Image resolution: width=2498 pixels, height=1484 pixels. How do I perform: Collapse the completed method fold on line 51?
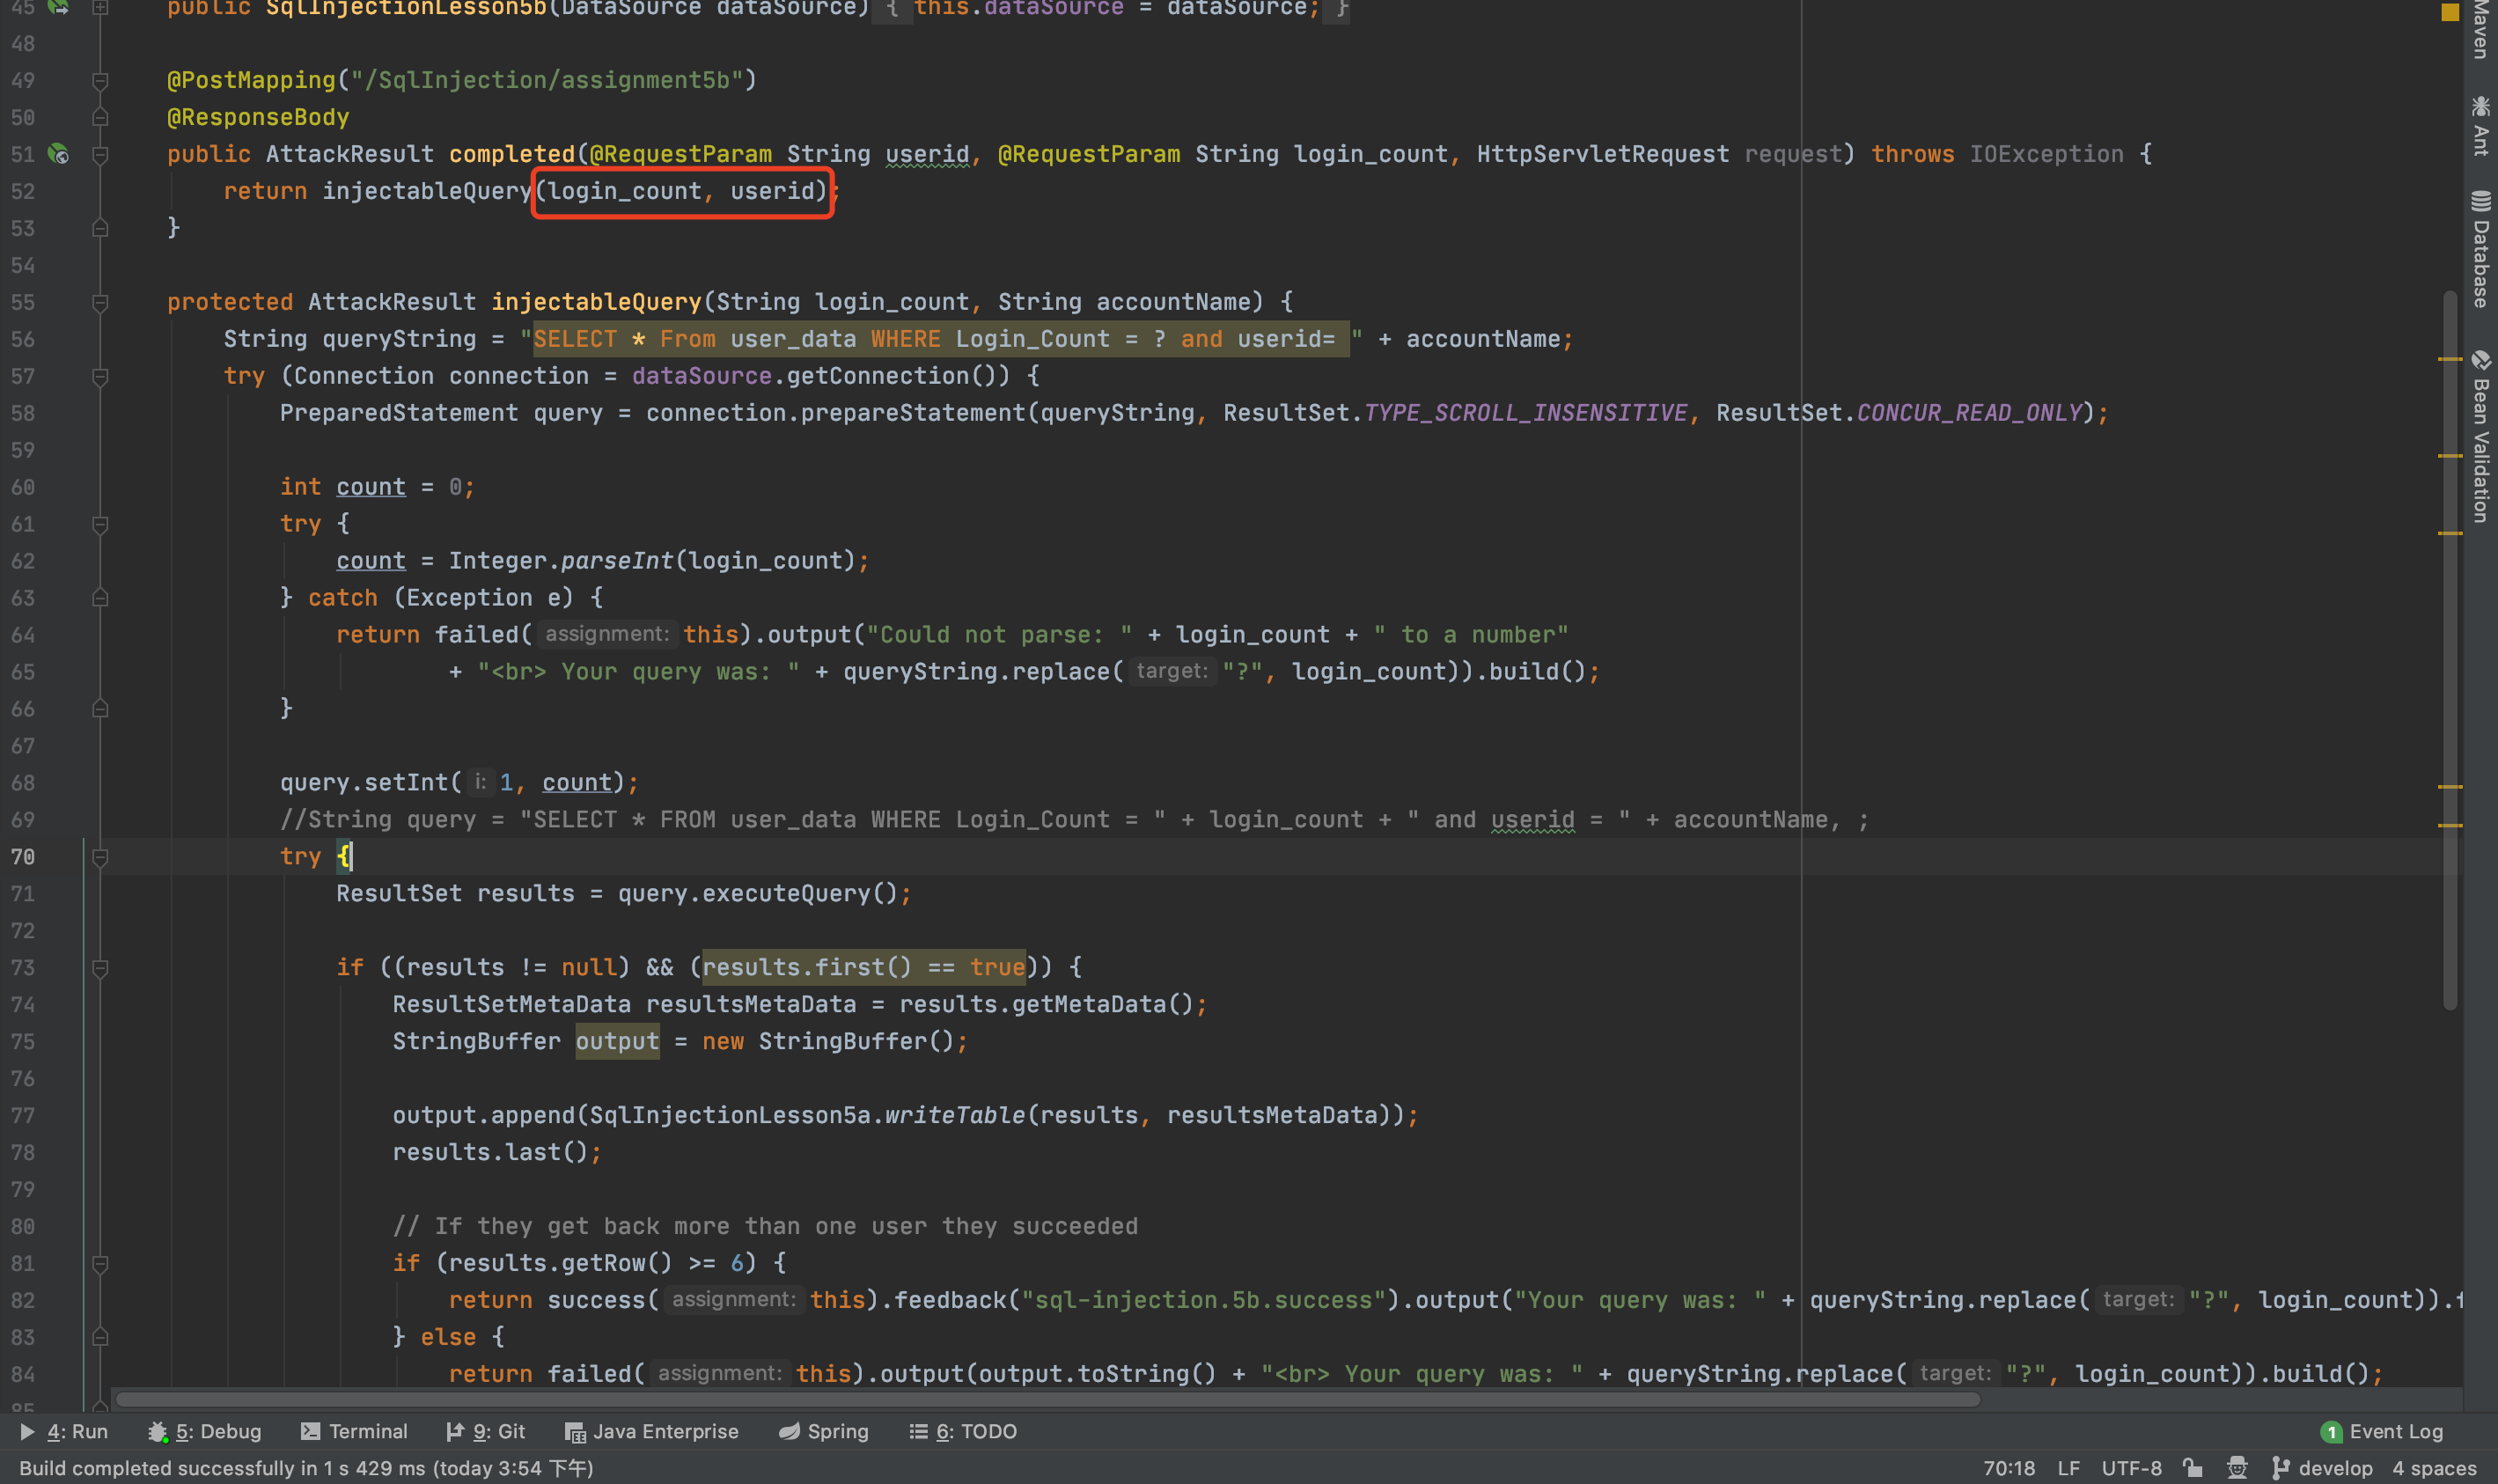click(100, 154)
